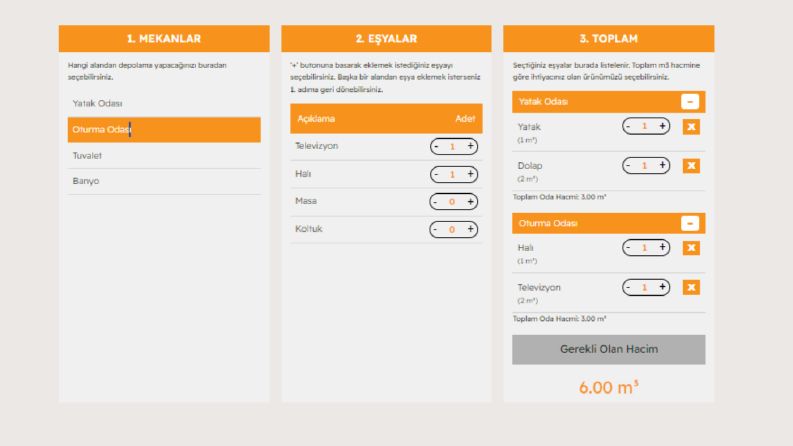Click the Oturma Odası 'Toplam Oda Hacmi' text
Viewport: 793px width, 446px height.
(559, 319)
